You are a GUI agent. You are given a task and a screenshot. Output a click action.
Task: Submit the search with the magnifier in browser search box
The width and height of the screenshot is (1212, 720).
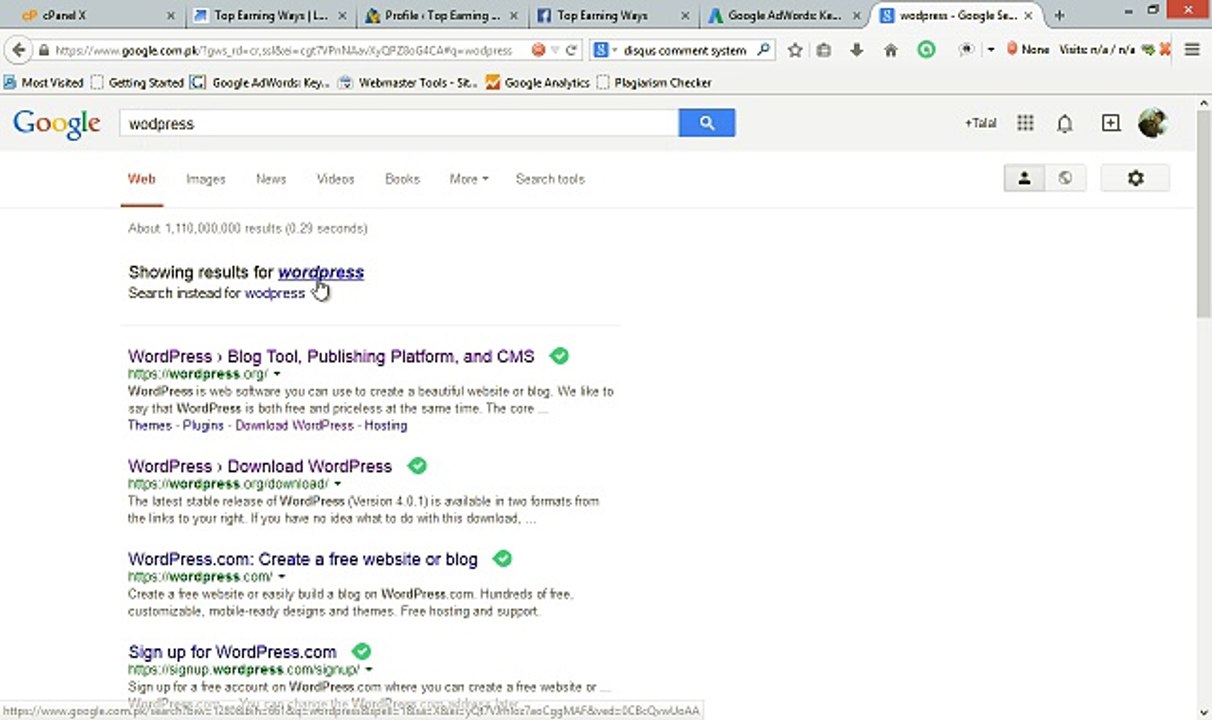pos(763,50)
